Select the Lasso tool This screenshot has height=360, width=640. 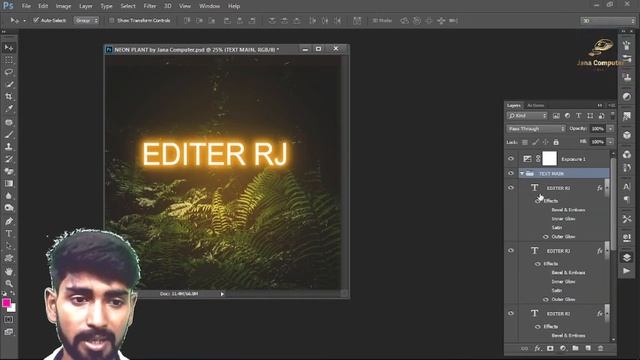tap(9, 72)
